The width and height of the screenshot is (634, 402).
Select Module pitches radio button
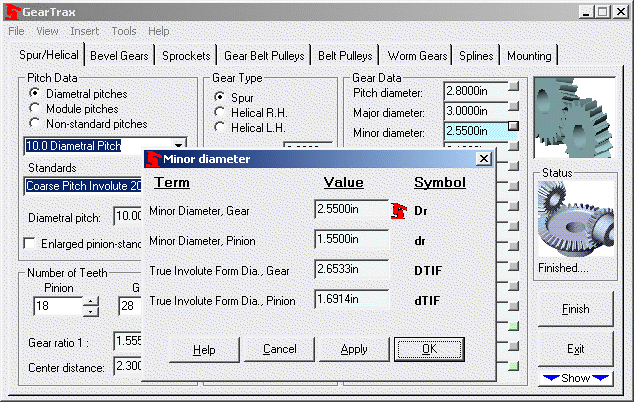pyautogui.click(x=35, y=108)
